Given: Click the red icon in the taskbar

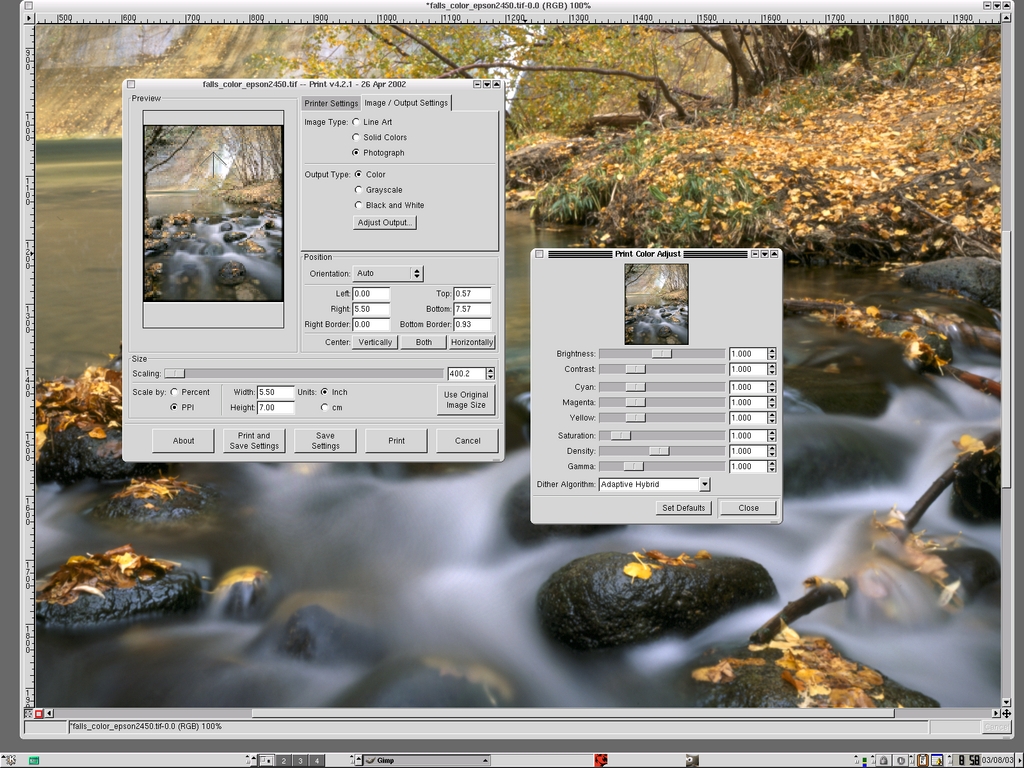Looking at the screenshot, I should 601,760.
